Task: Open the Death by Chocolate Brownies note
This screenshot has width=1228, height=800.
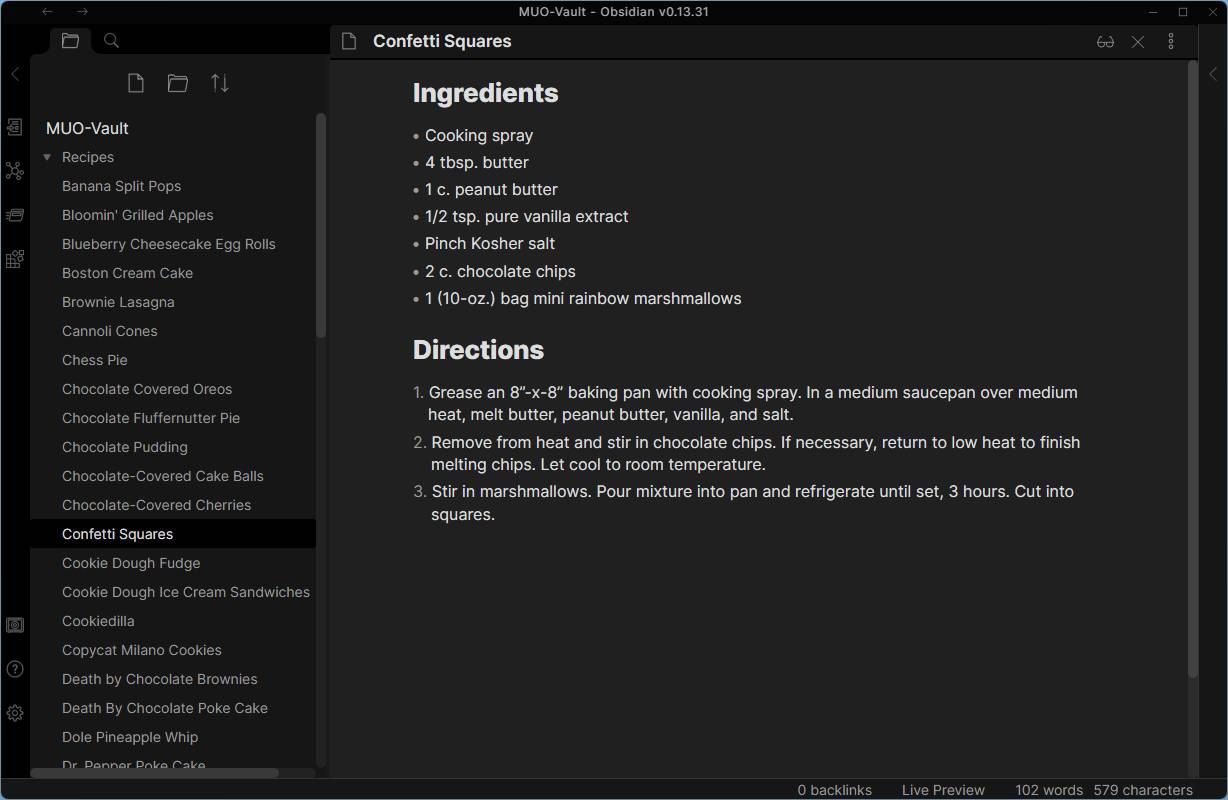Action: point(173,679)
